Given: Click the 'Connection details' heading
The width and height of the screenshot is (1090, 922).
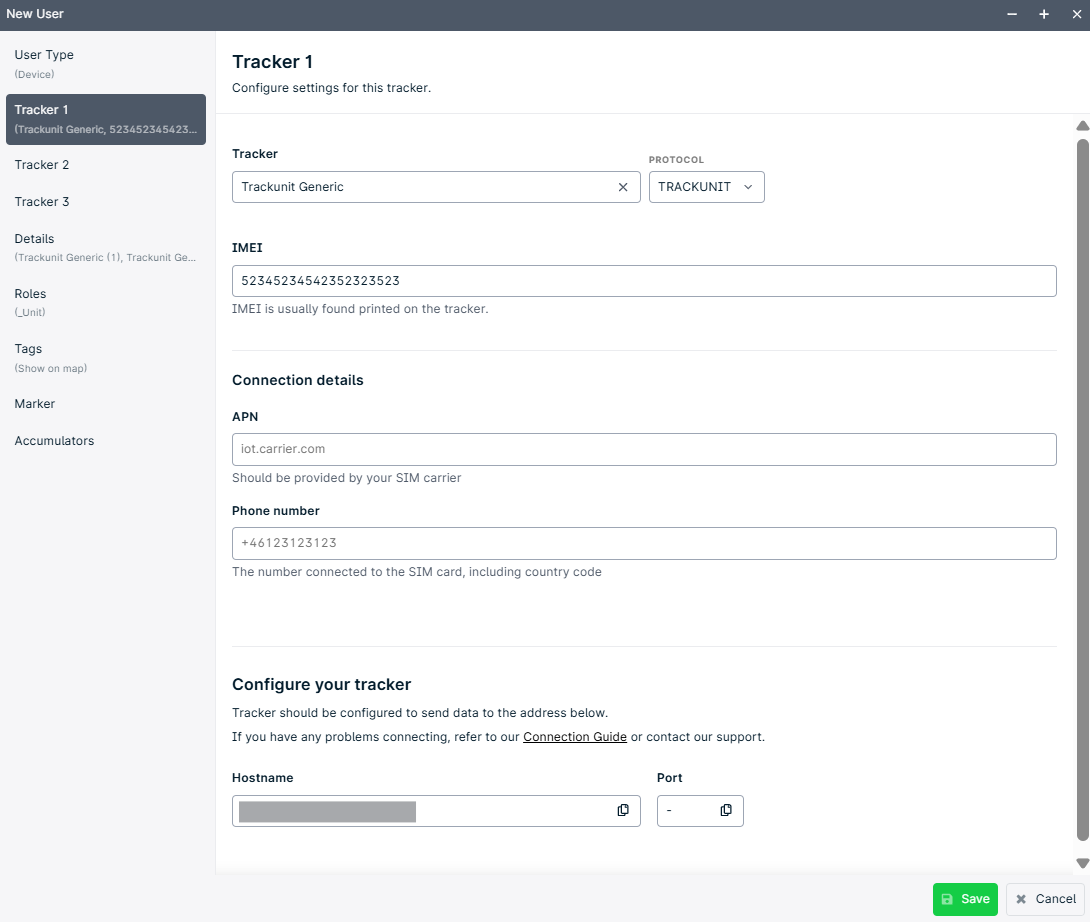Looking at the screenshot, I should (298, 380).
